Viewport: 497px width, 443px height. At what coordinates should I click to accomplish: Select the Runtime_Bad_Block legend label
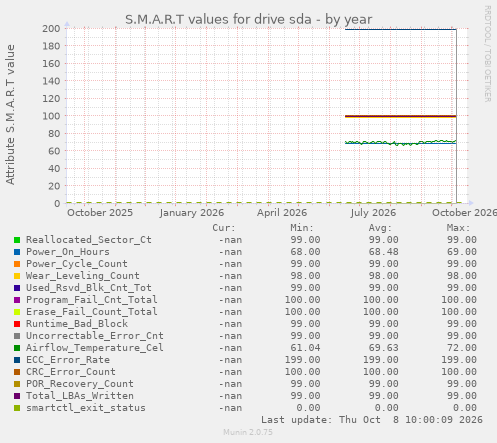point(77,324)
